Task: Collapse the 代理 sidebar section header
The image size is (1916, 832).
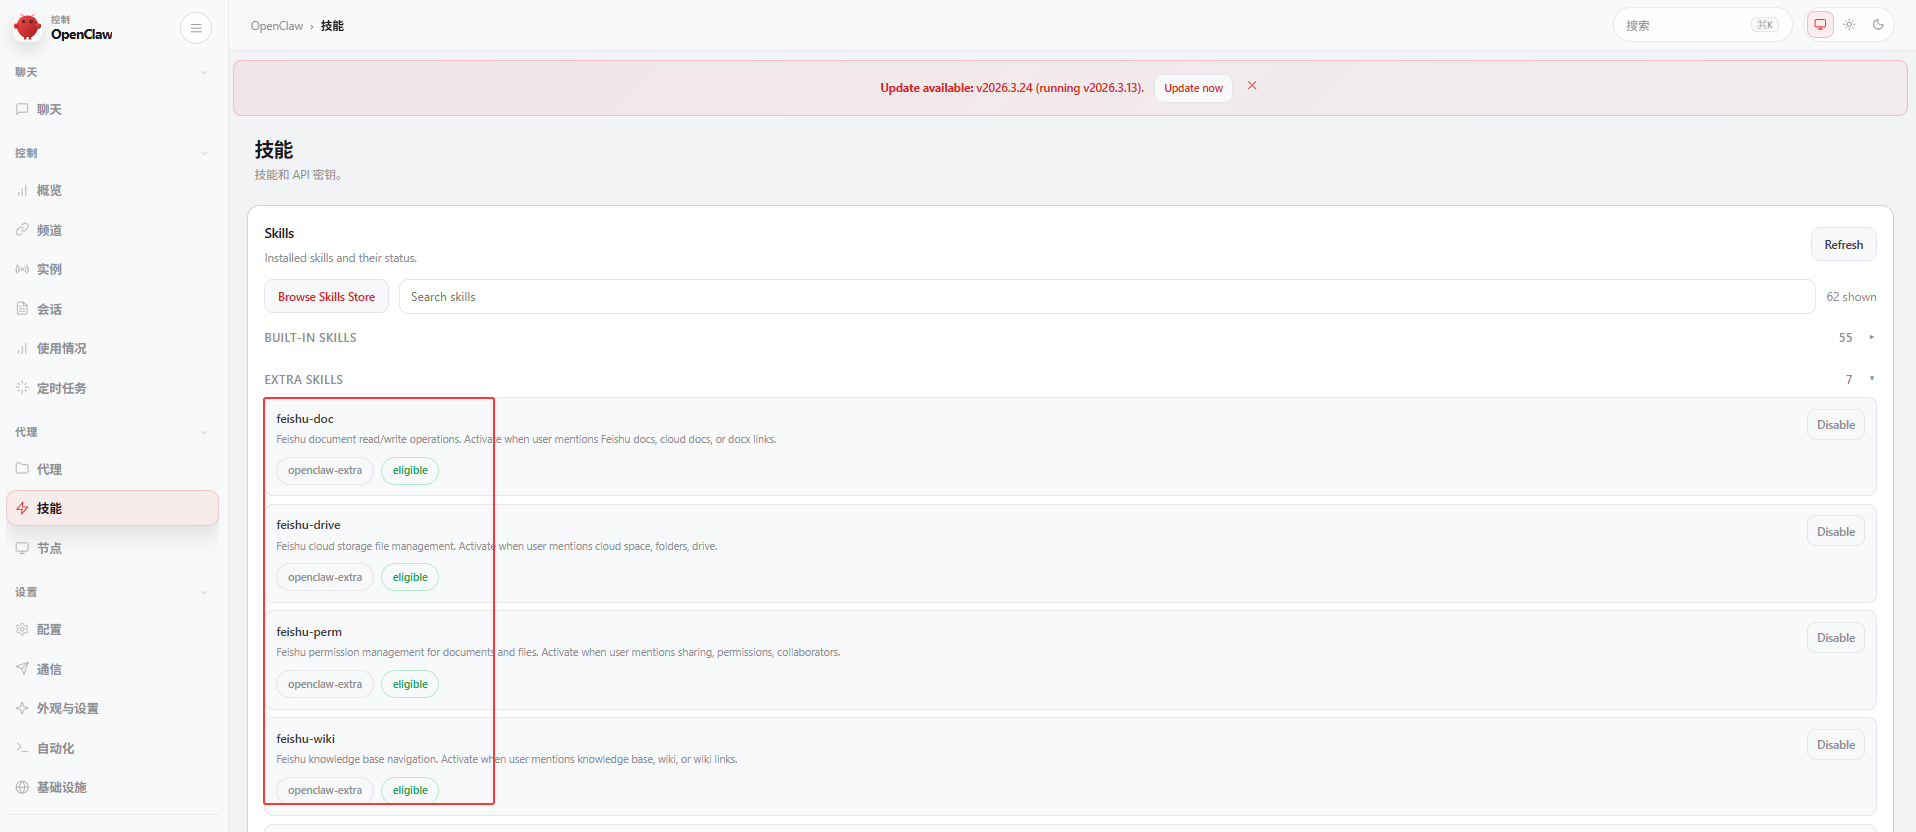Action: [204, 432]
